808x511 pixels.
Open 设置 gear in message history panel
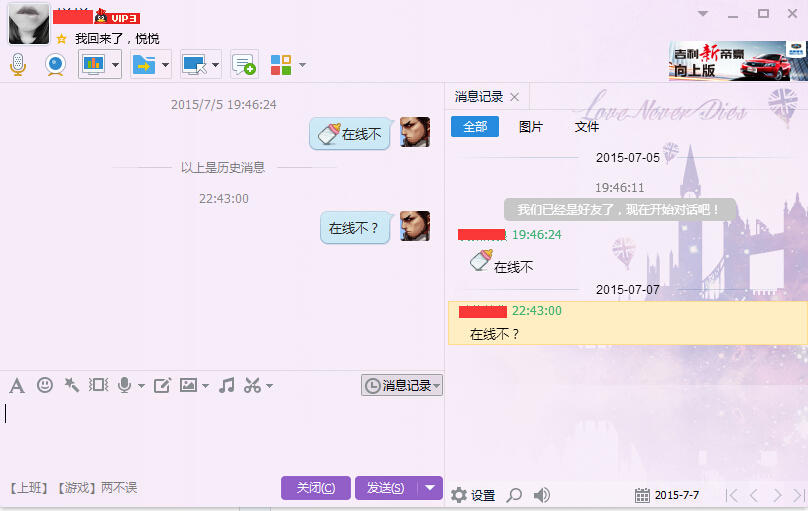(473, 495)
